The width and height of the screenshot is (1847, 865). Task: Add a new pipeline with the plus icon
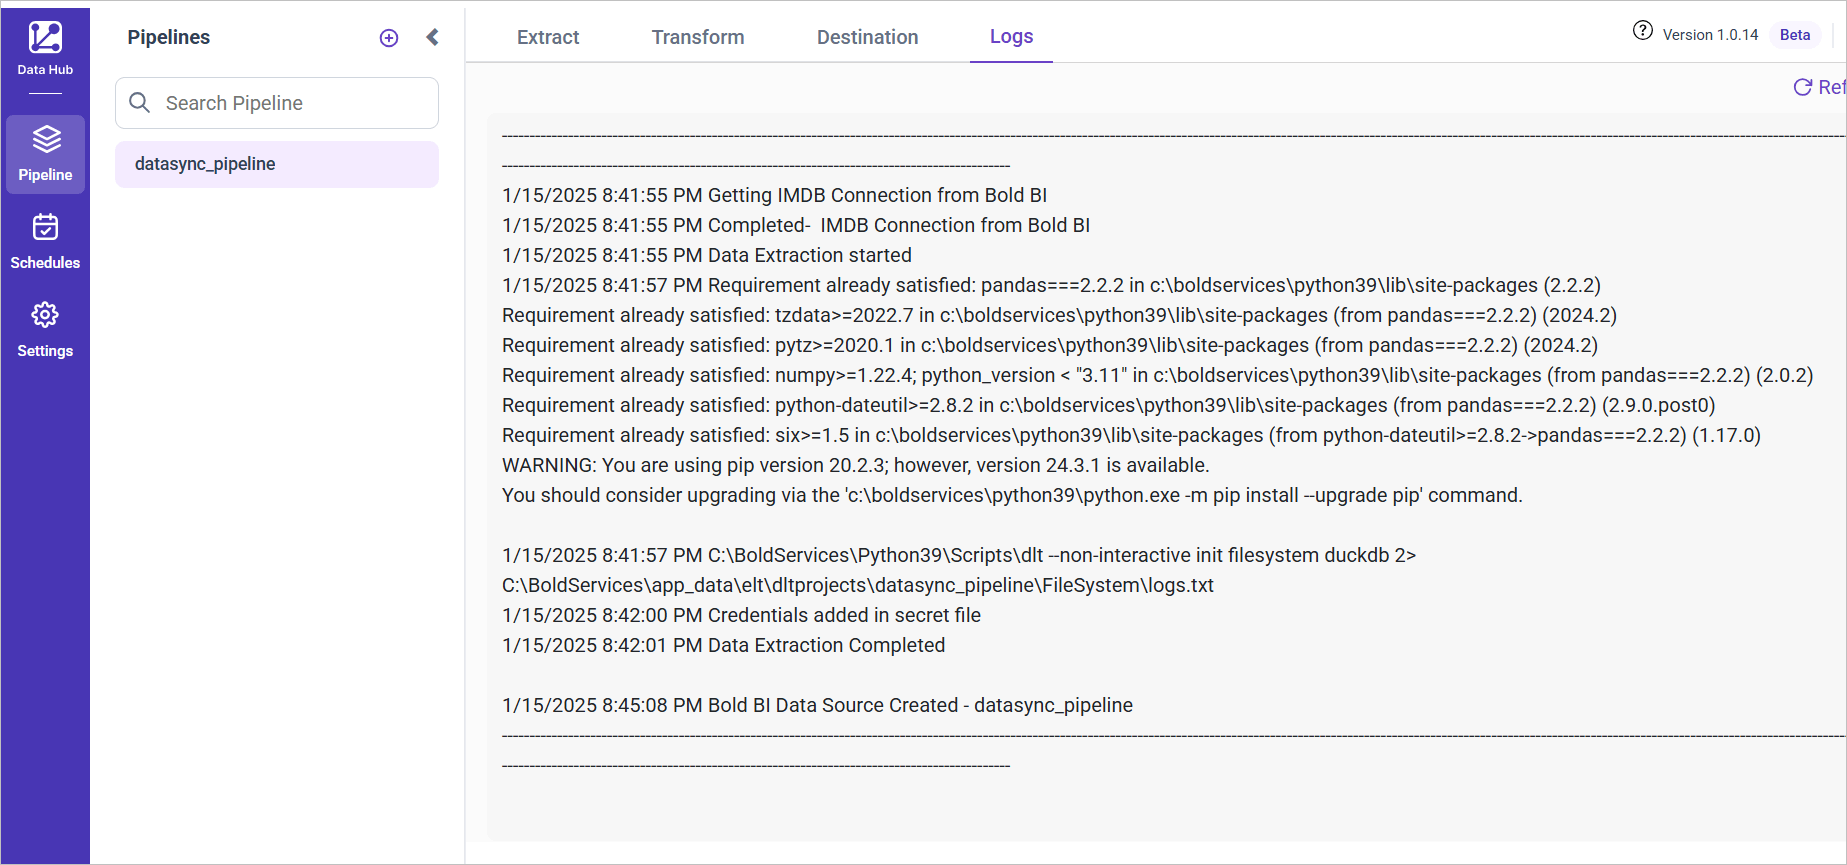point(389,38)
